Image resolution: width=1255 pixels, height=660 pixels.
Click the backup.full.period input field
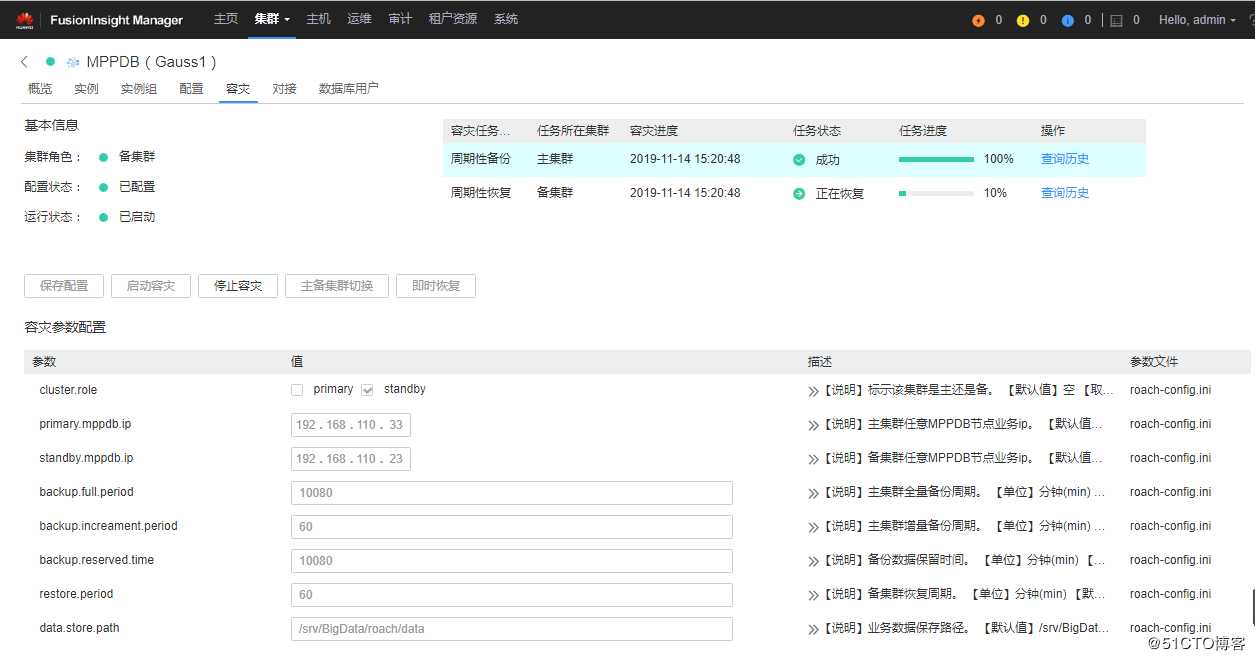pos(510,492)
